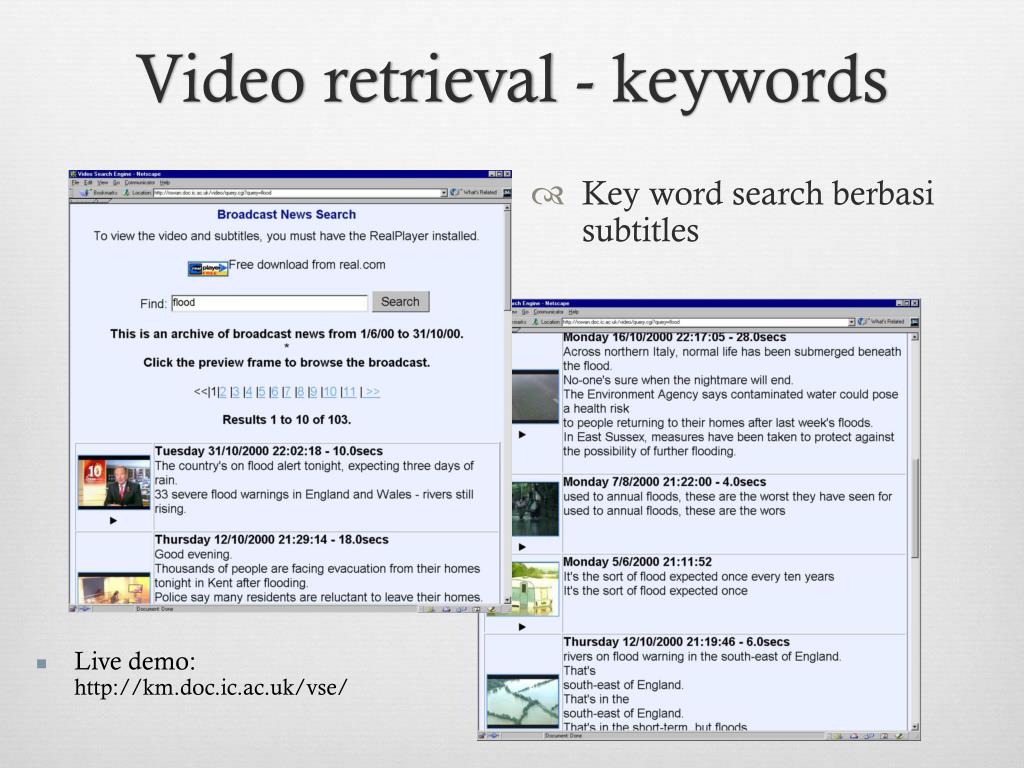Click the news anchor thumbnail for Tuesday 31/10/2000
The image size is (1024, 768).
tap(114, 482)
